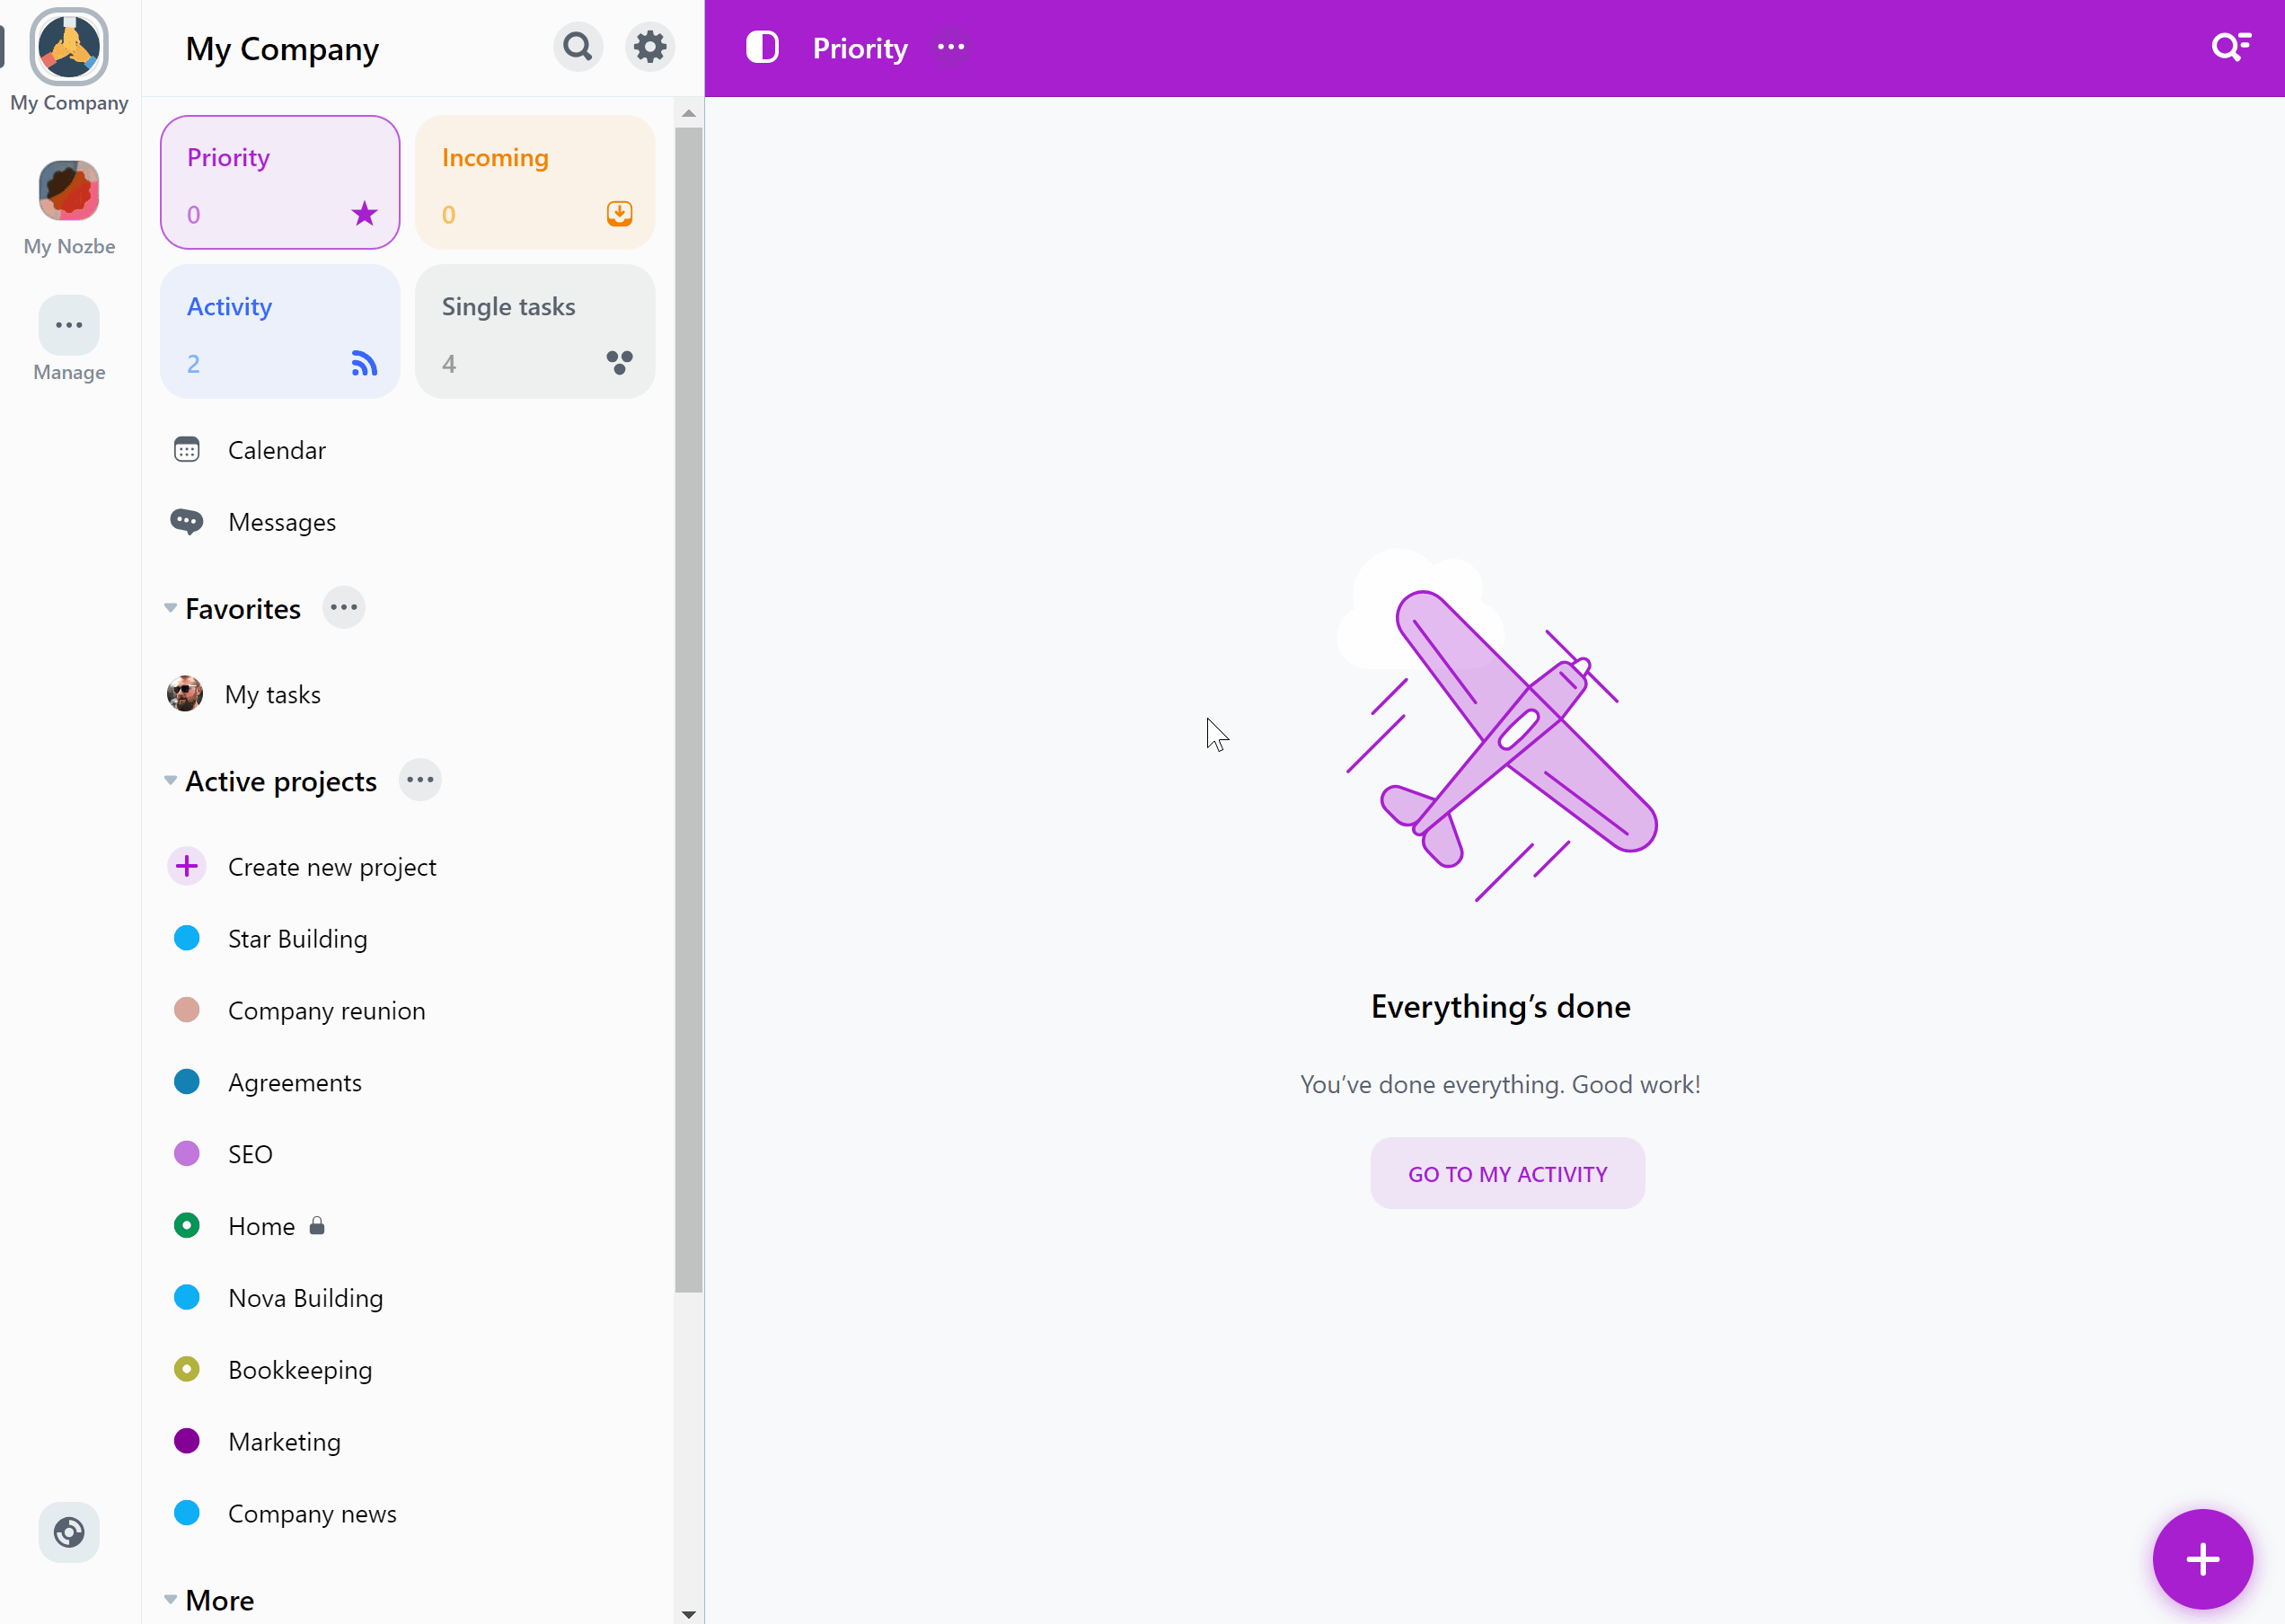Expand the Active projects section

(x=171, y=781)
